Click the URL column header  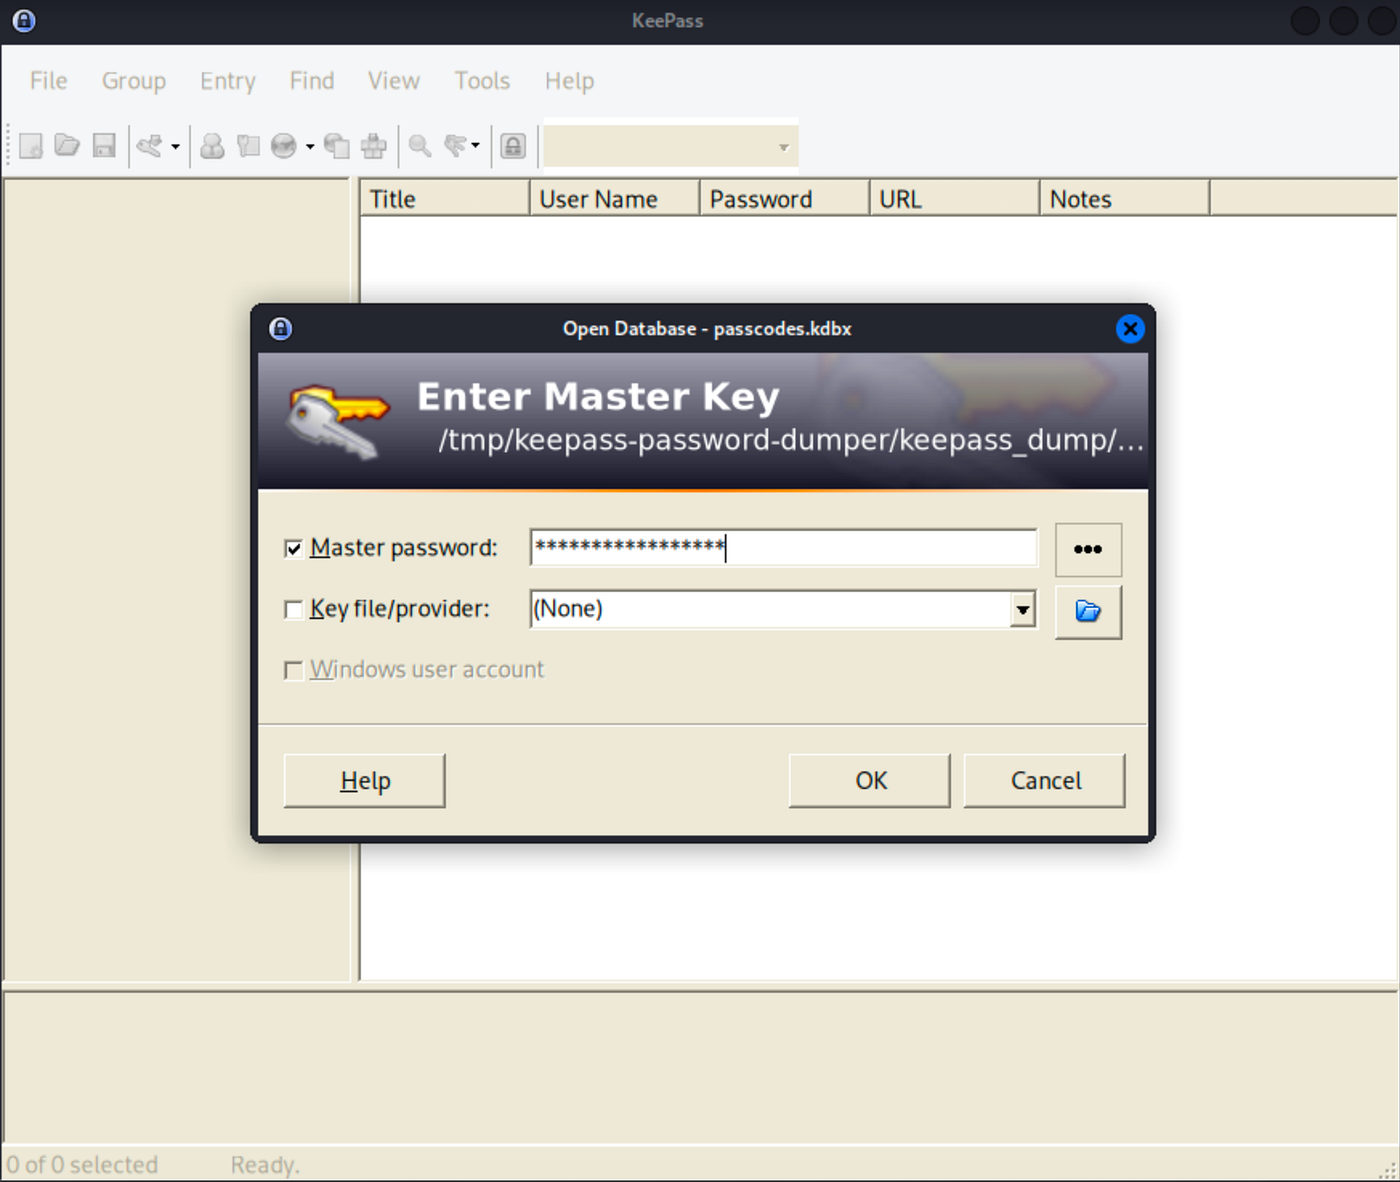955,199
